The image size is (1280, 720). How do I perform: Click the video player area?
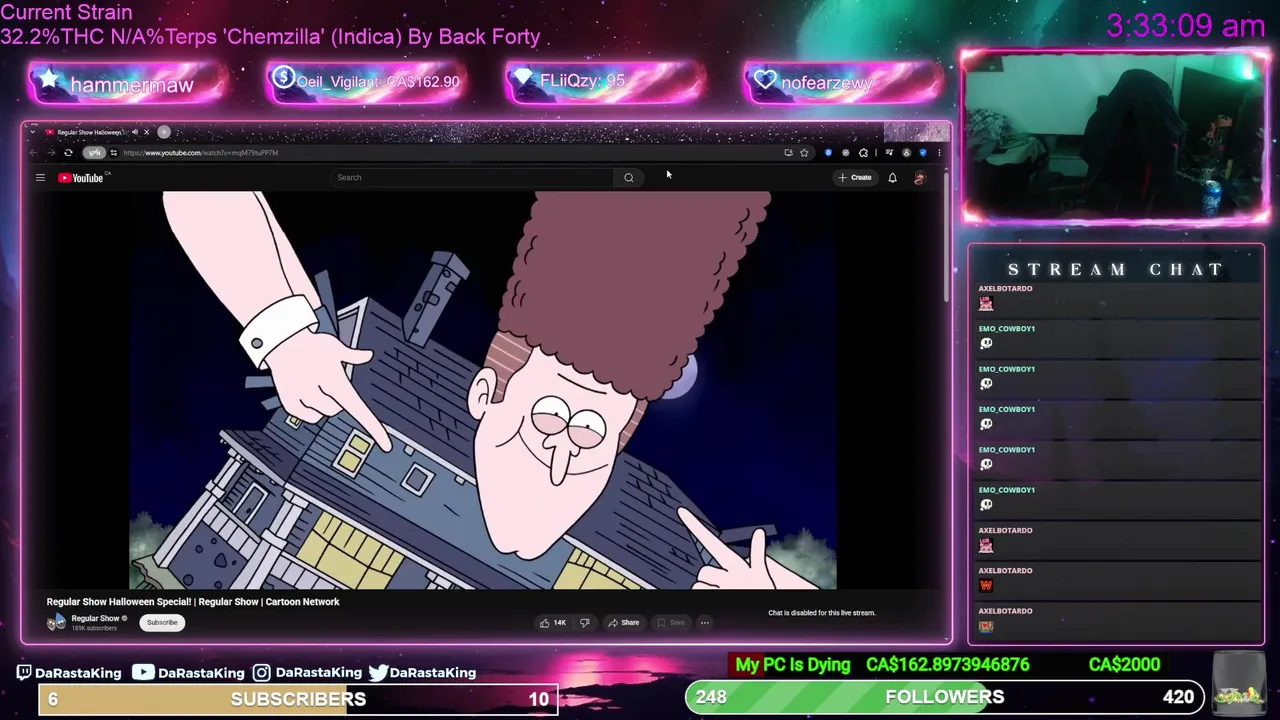point(483,390)
